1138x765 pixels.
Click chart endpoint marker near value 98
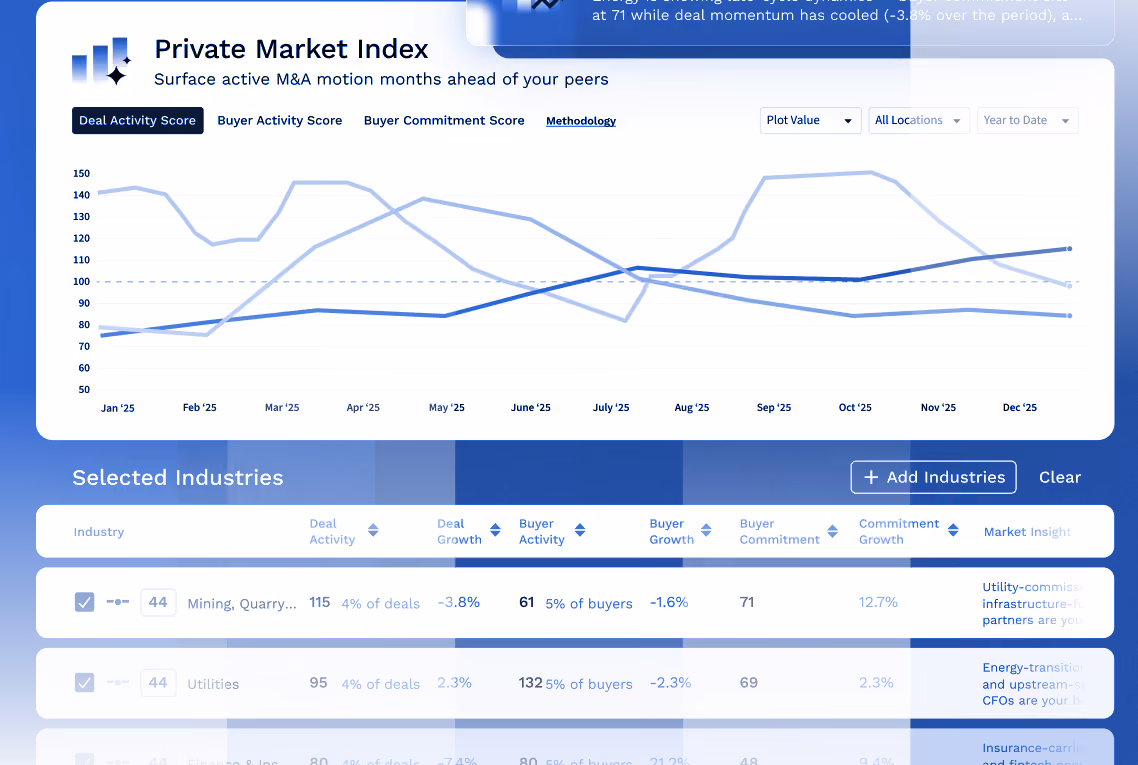[x=1069, y=286]
